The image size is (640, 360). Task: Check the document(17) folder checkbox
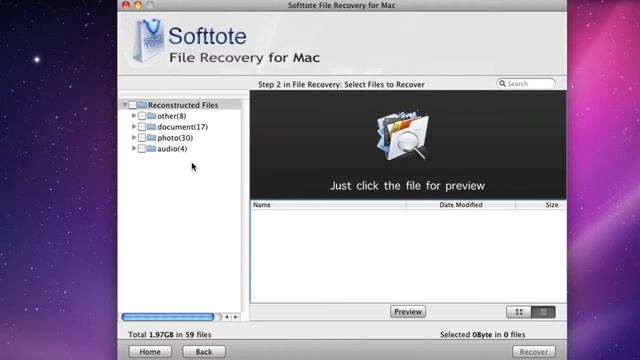(x=142, y=127)
